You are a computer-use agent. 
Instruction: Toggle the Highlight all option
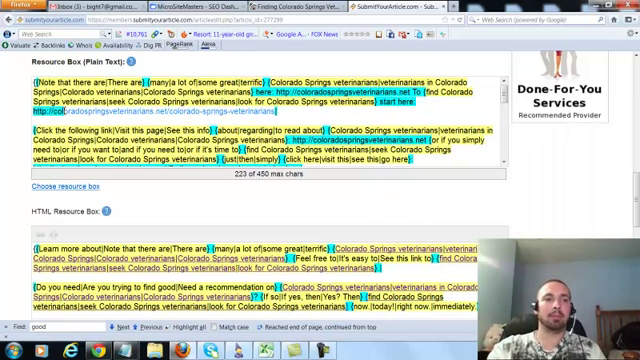(186, 327)
